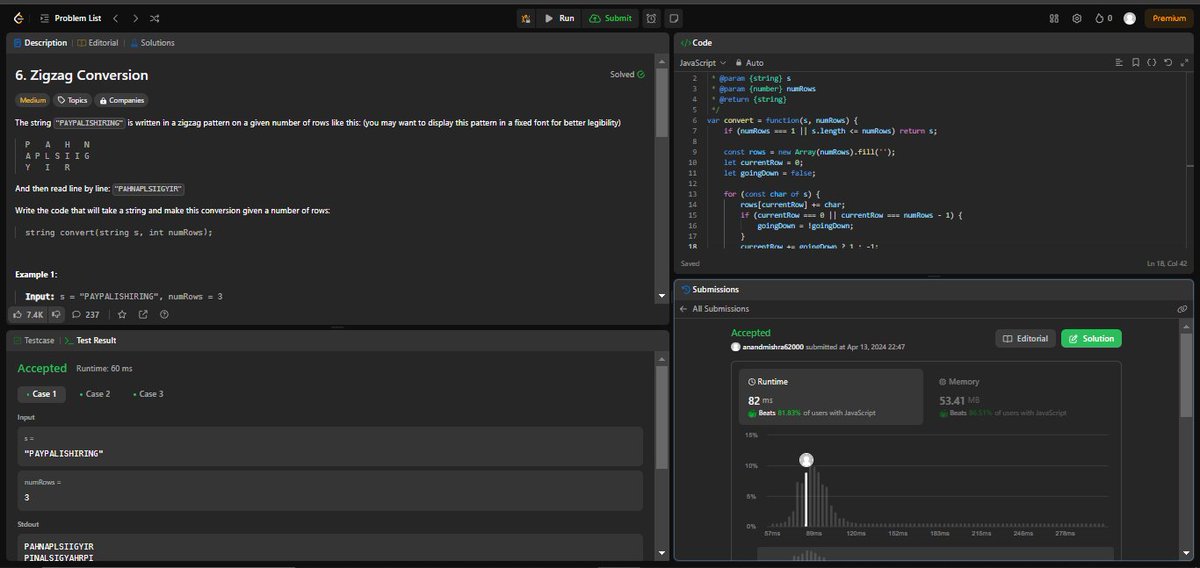Viewport: 1200px width, 568px height.
Task: Select the Code panel tab
Action: [696, 43]
